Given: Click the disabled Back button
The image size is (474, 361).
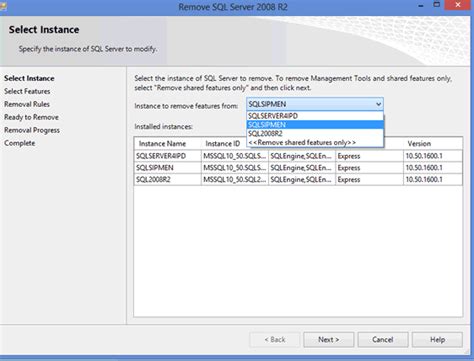Looking at the screenshot, I should click(275, 340).
